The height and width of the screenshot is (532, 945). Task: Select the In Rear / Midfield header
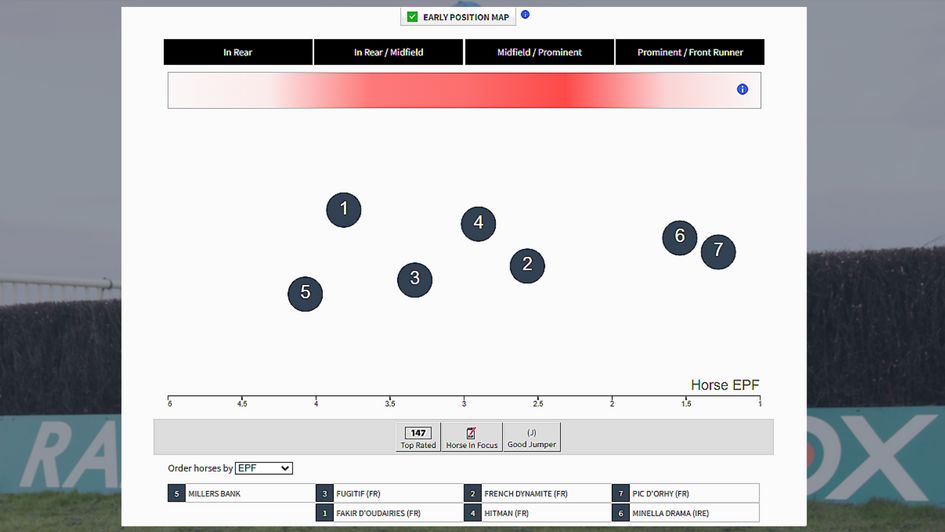[x=389, y=52]
